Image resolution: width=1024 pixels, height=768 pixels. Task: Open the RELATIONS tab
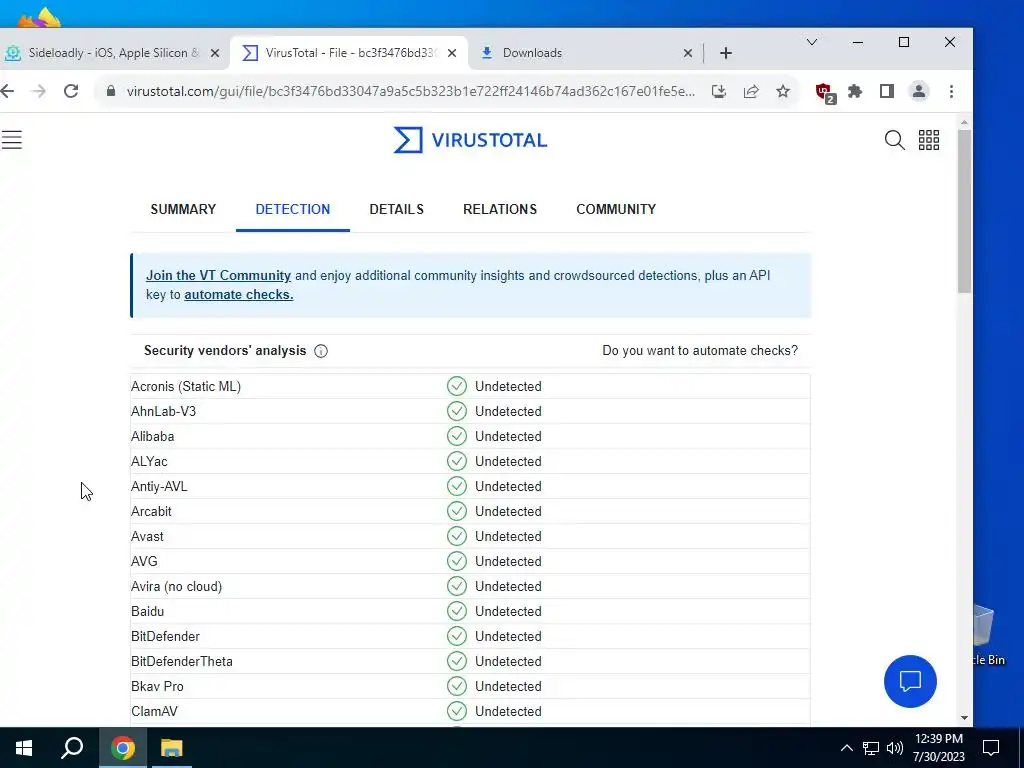click(500, 209)
